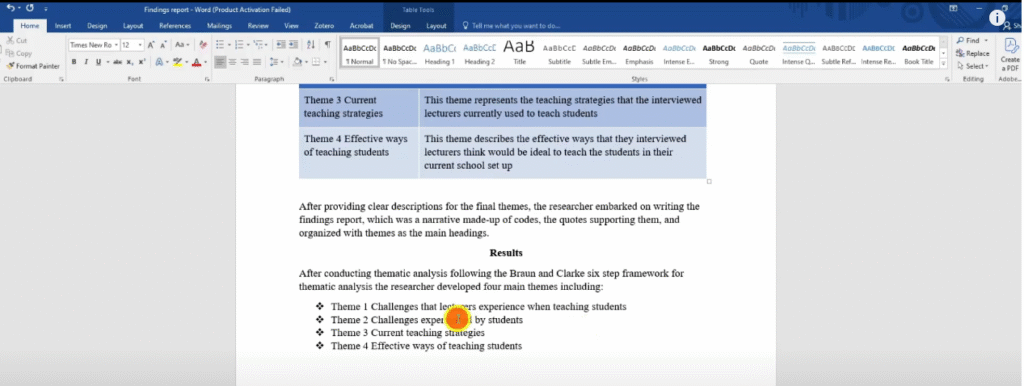Apply the Heading 2 style

point(479,54)
